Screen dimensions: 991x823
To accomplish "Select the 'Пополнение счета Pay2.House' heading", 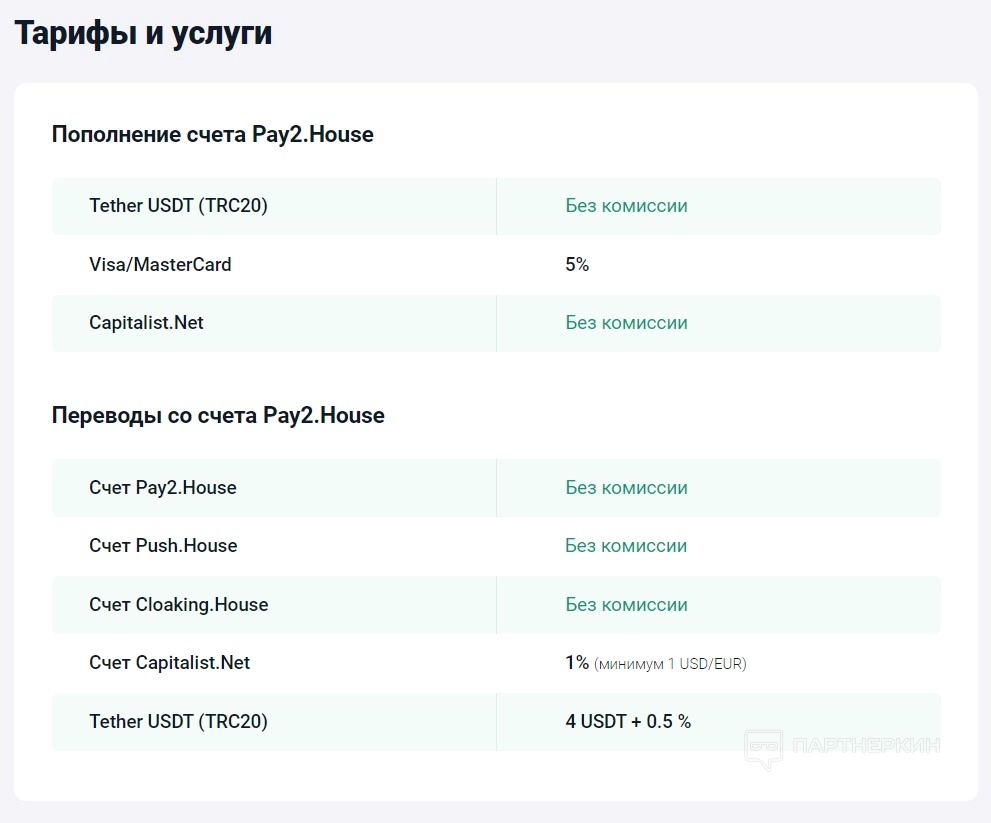I will [212, 135].
